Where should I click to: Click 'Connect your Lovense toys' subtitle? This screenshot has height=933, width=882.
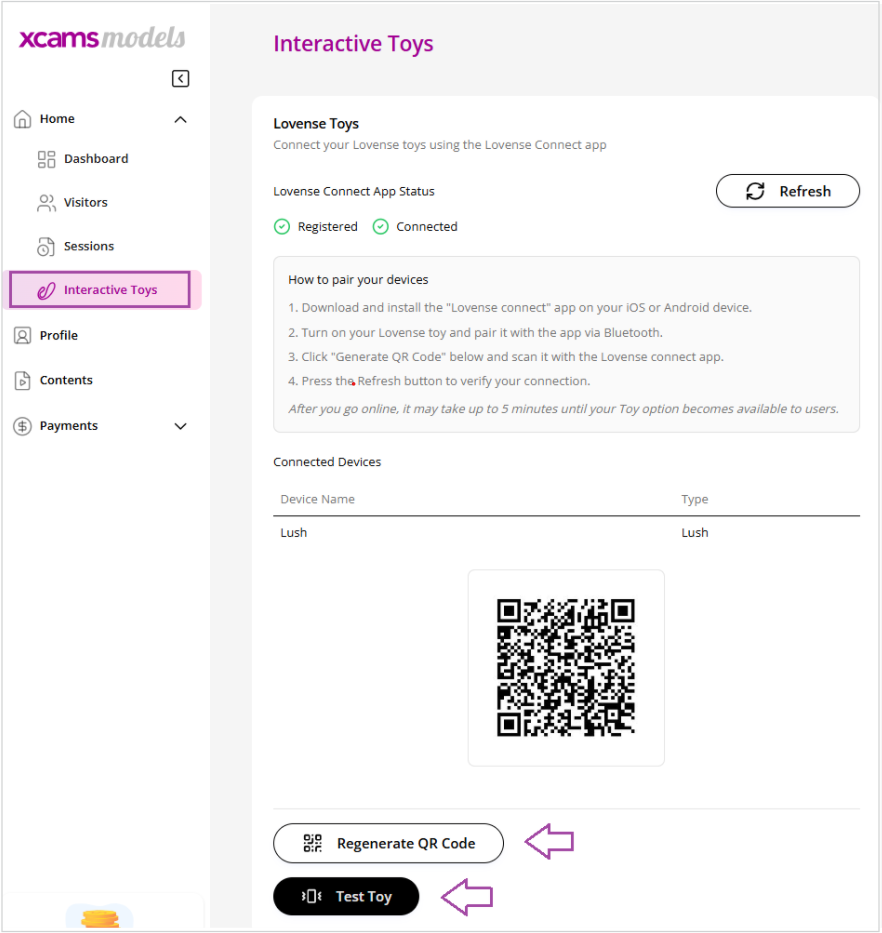[x=440, y=145]
